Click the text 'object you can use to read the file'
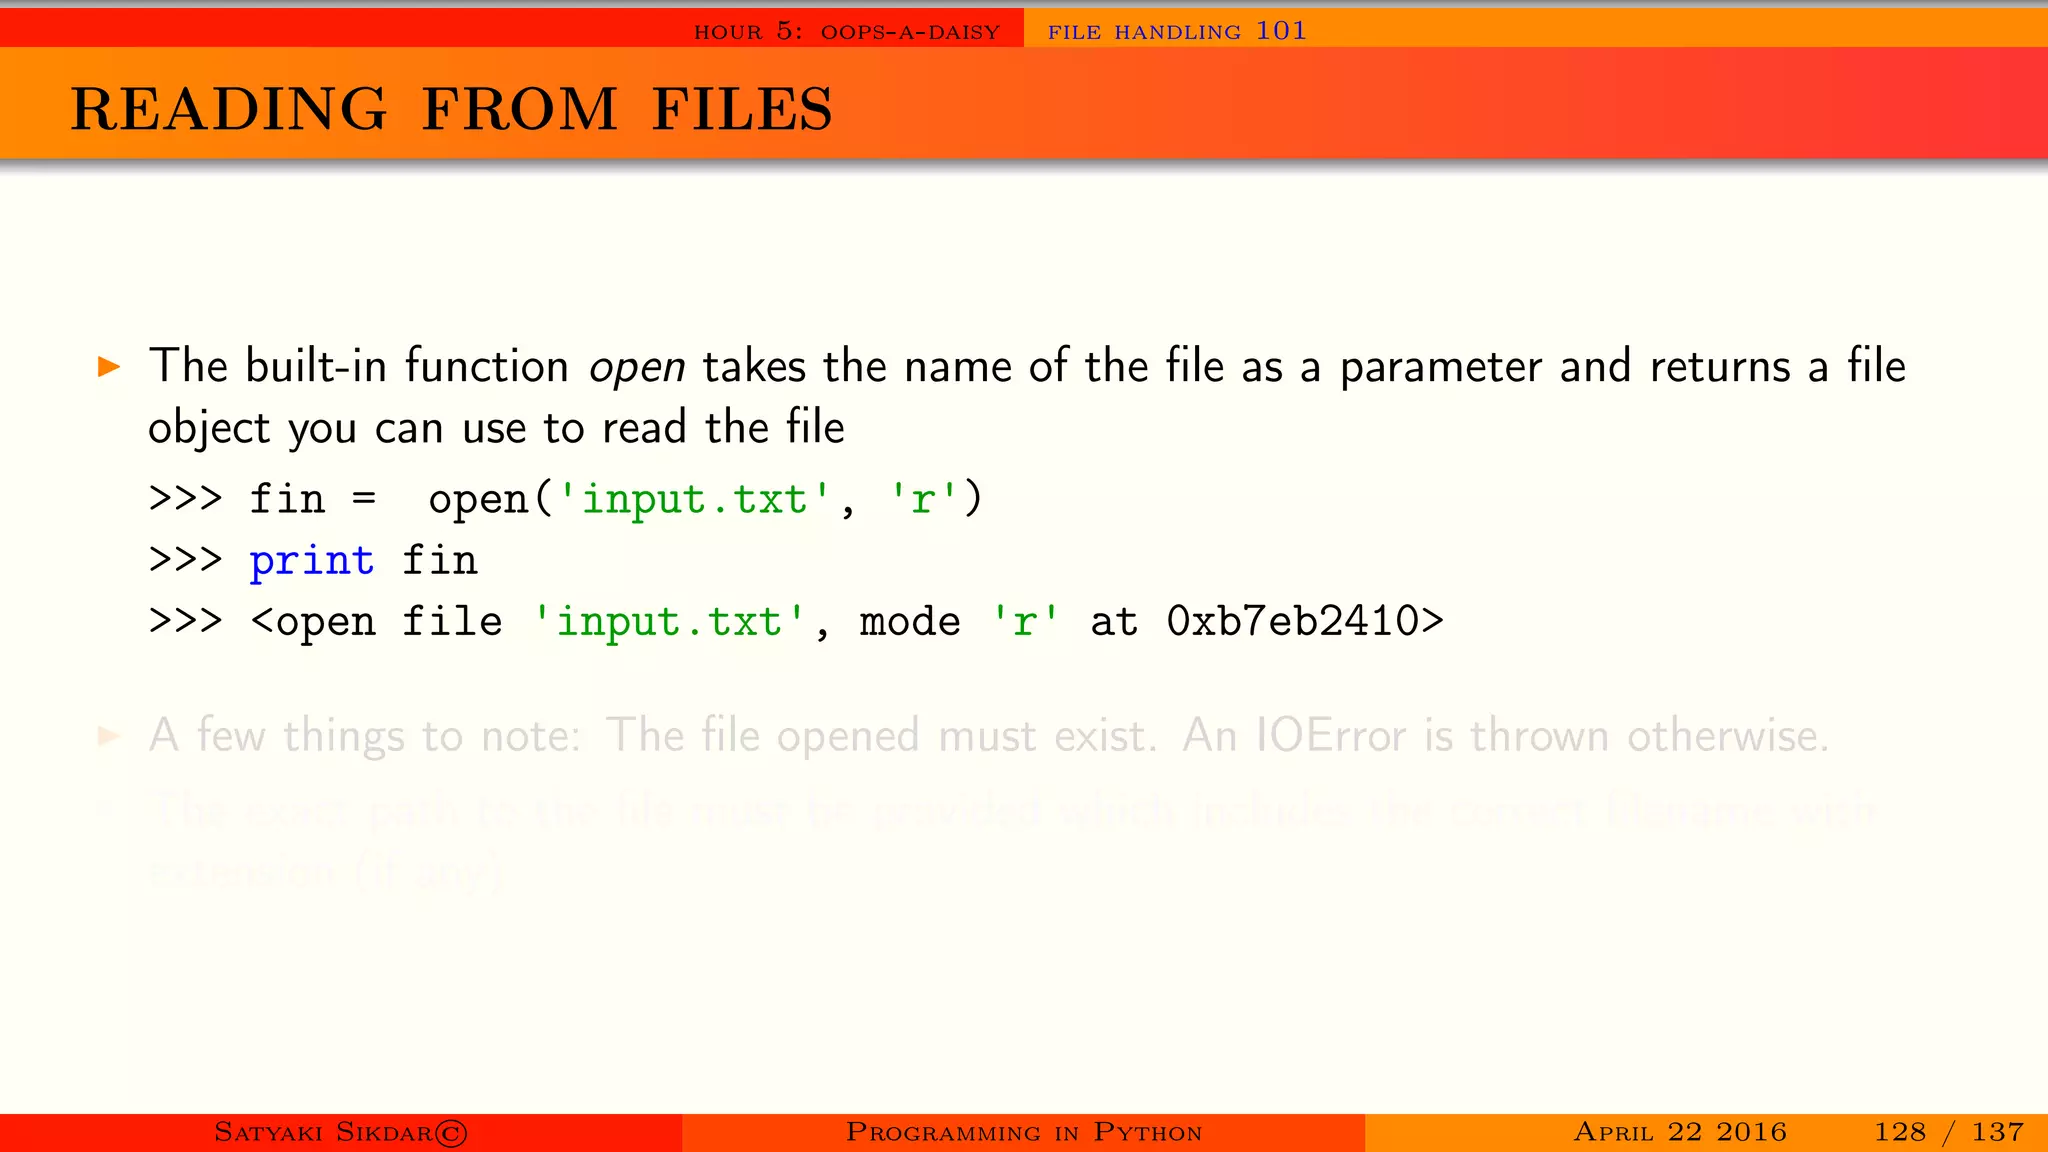 coord(496,428)
